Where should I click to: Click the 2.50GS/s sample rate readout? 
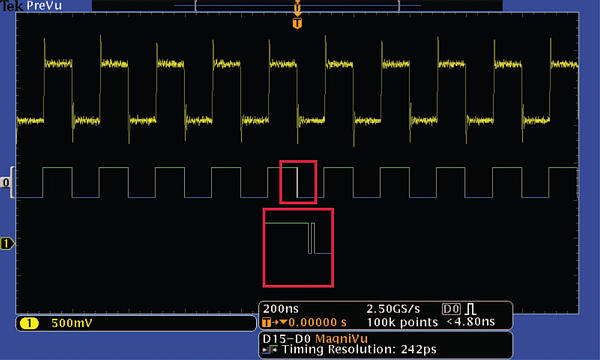pyautogui.click(x=393, y=309)
